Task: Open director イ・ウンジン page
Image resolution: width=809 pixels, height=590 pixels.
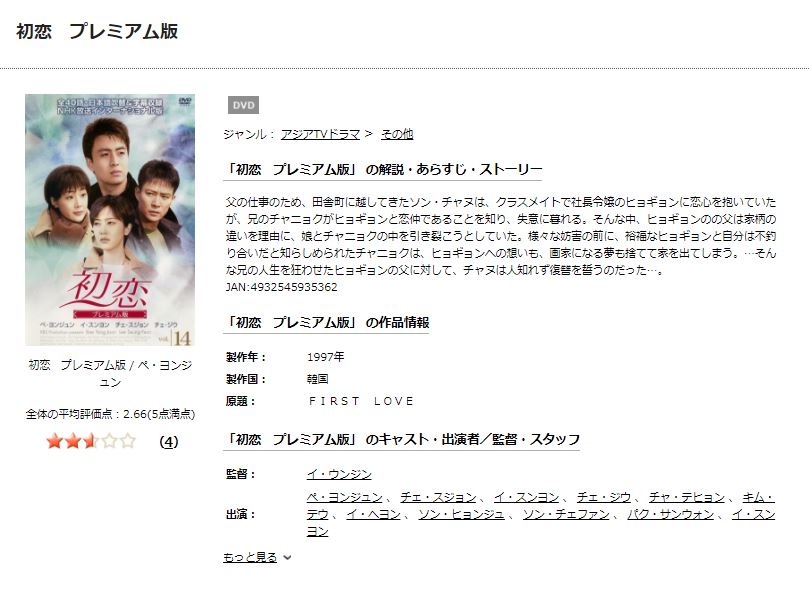Action: click(x=339, y=474)
